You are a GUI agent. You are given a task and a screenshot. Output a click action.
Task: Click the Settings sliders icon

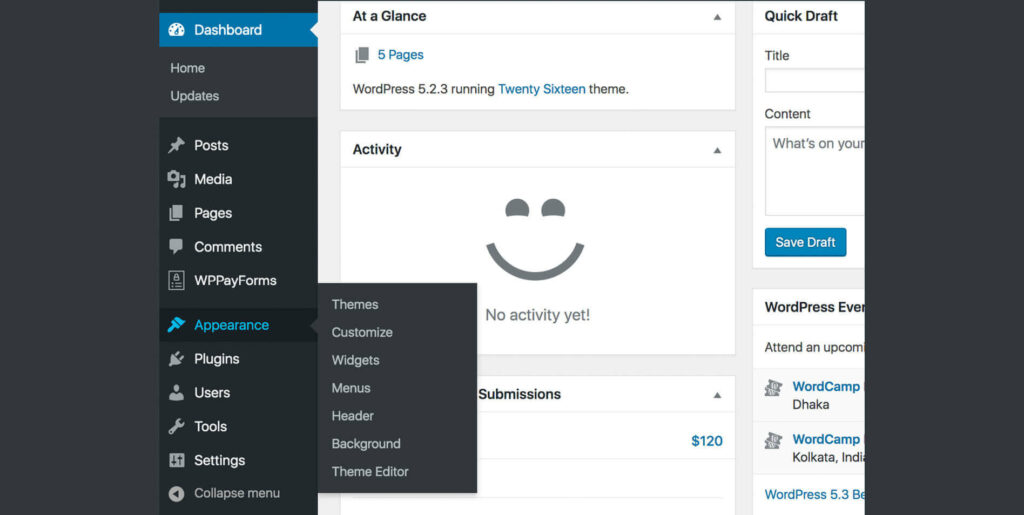(176, 460)
